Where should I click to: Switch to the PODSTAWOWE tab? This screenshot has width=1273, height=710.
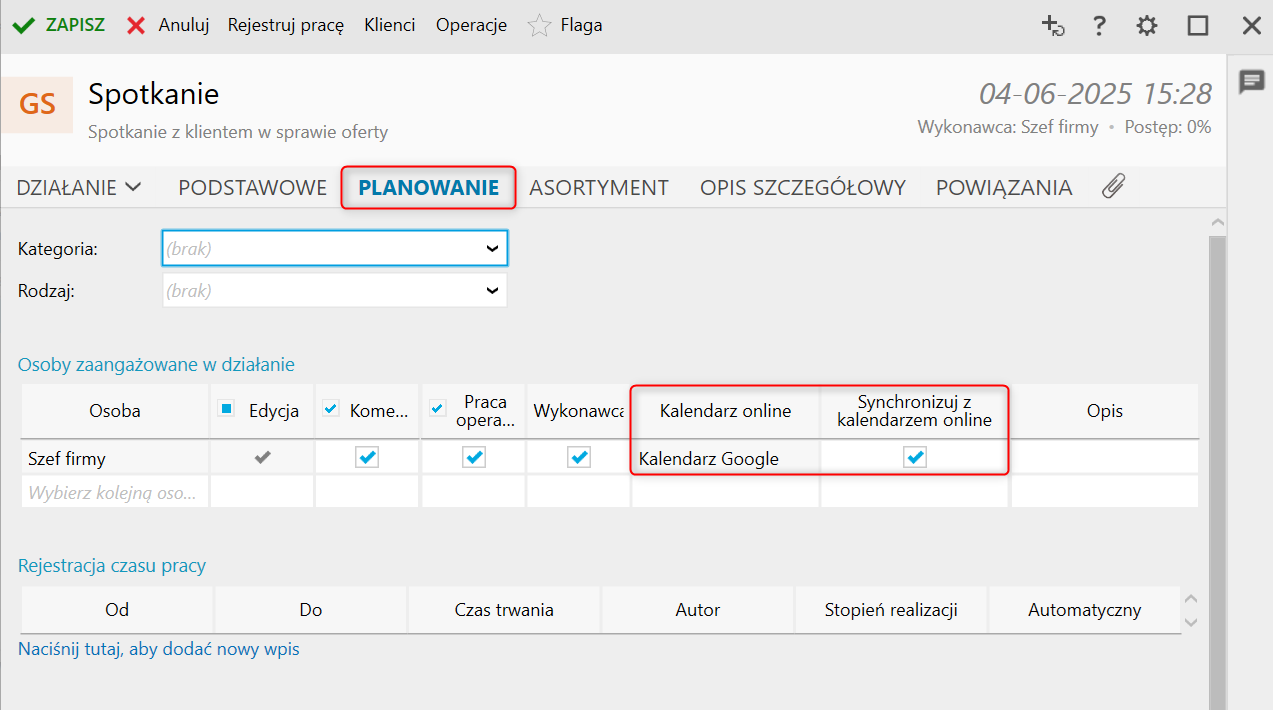[252, 187]
